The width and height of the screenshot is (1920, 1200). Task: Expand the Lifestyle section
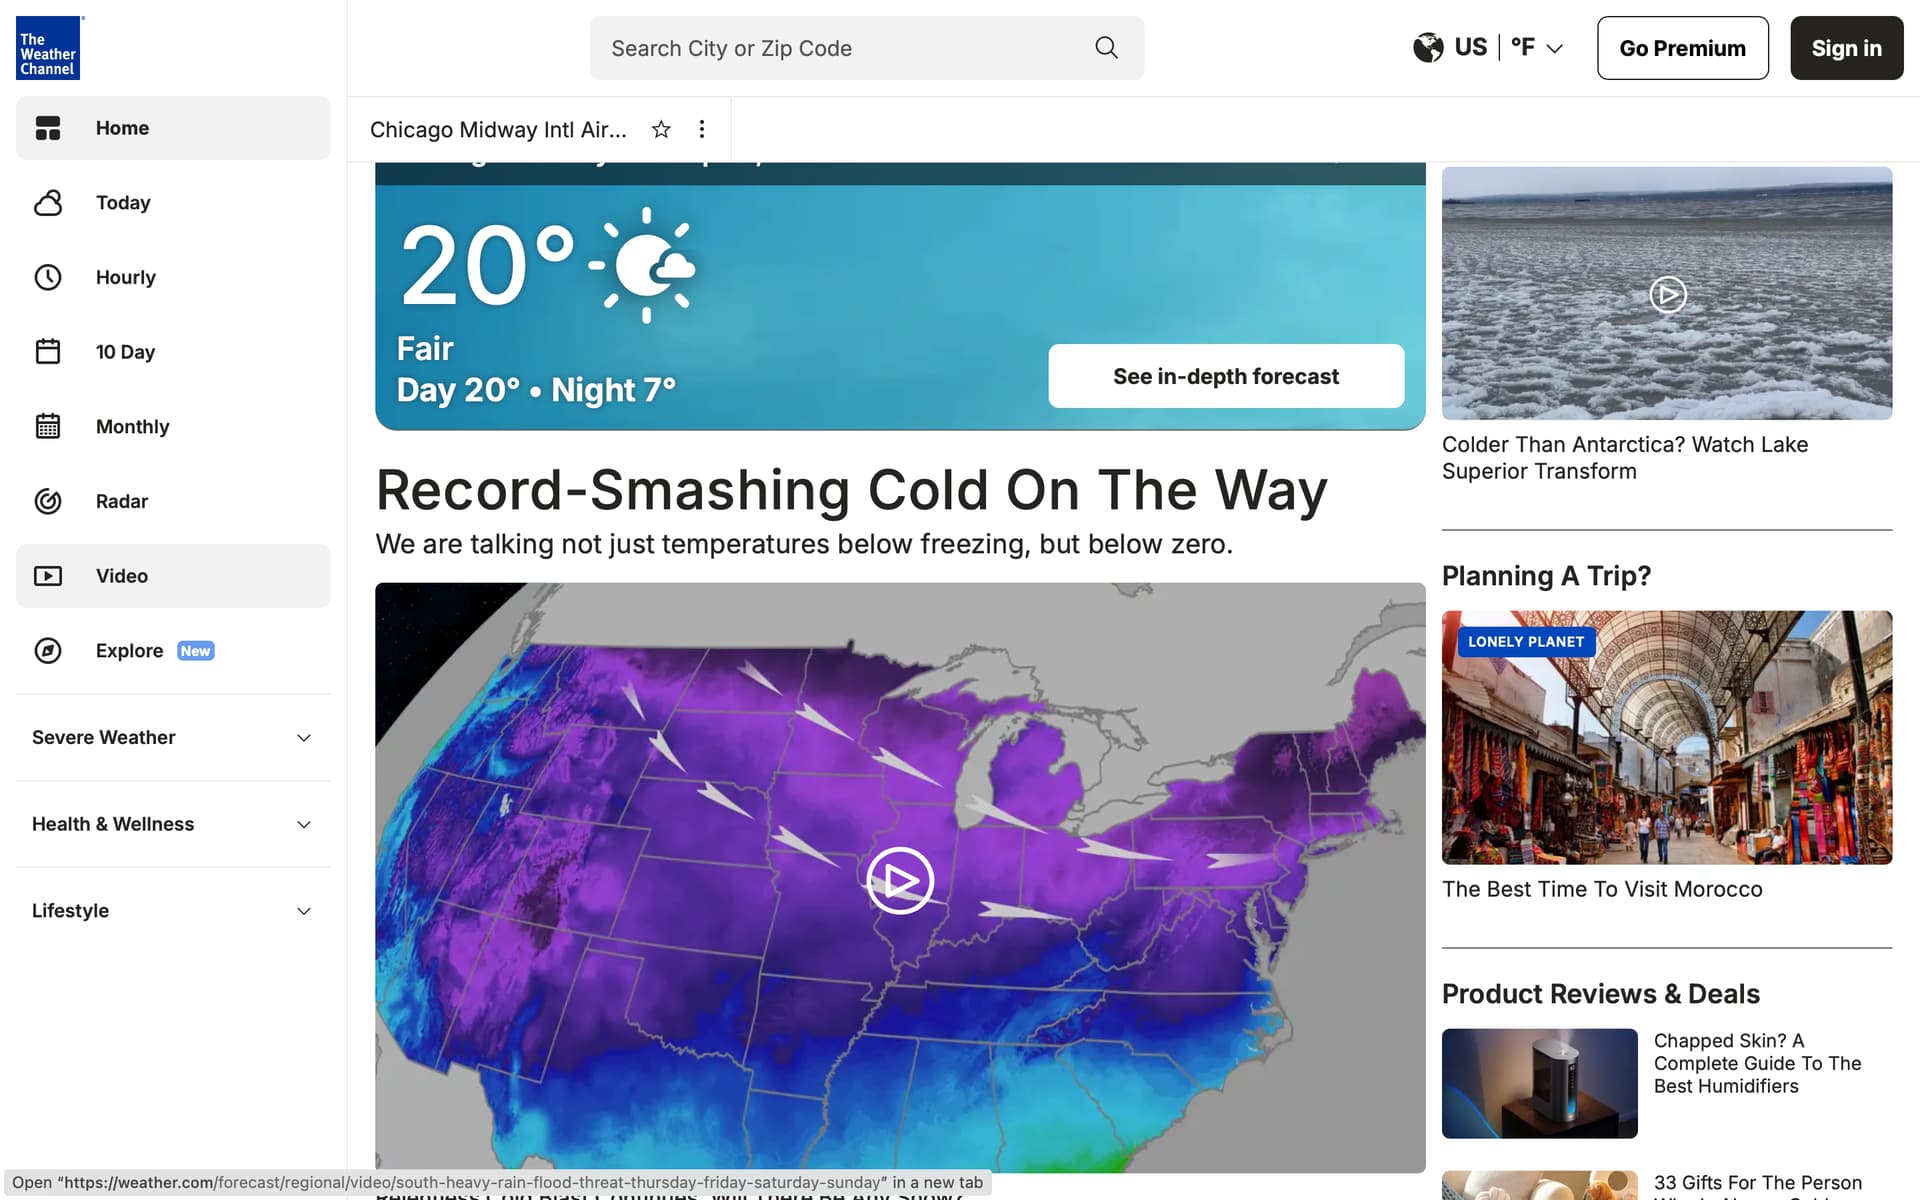coord(304,911)
